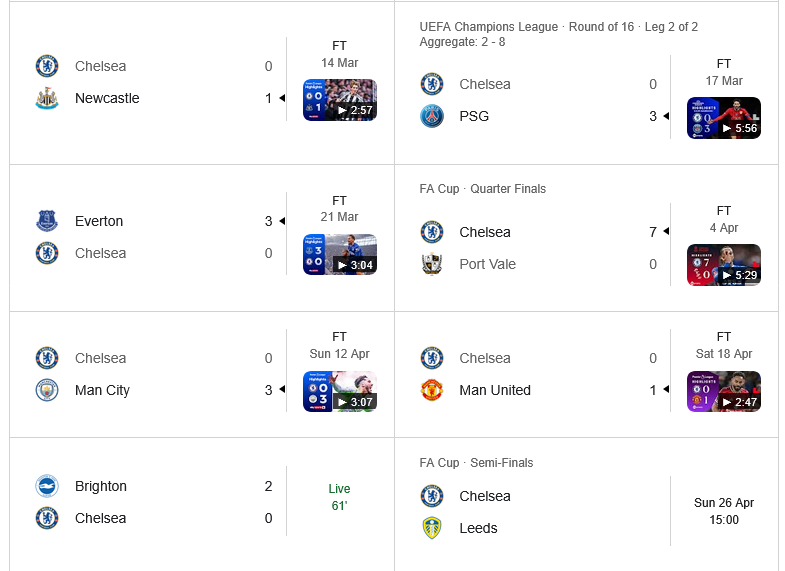This screenshot has width=785, height=571.
Task: Click the Port Vale club crest
Action: pyautogui.click(x=431, y=264)
